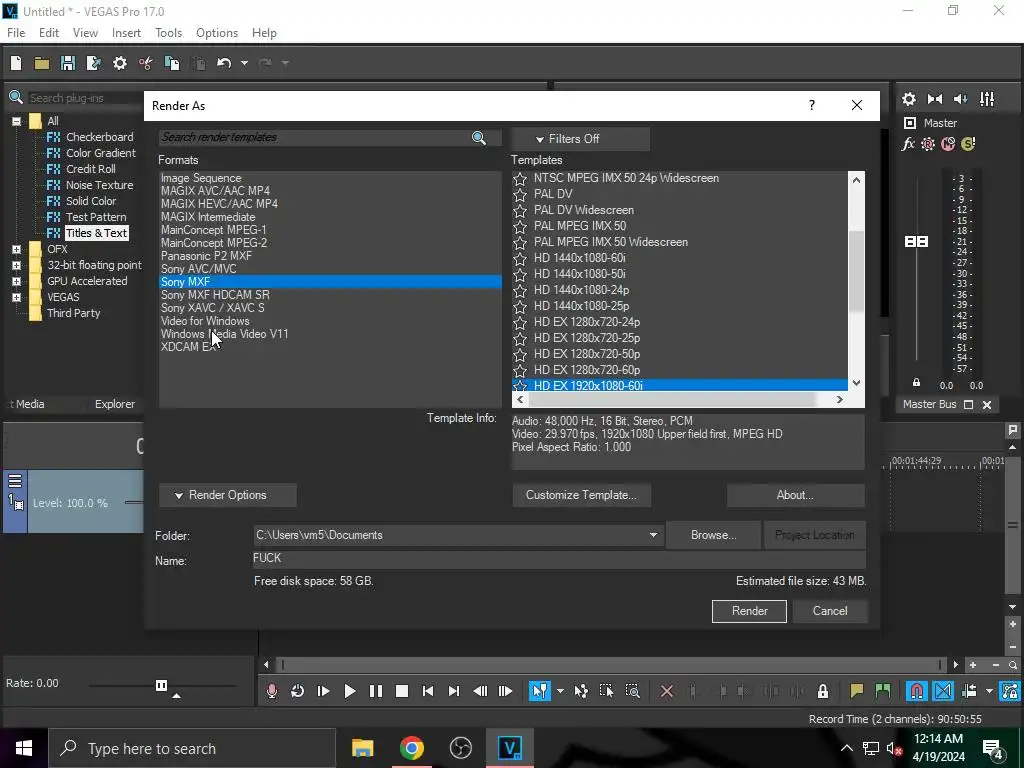The width and height of the screenshot is (1024, 768).
Task: Open the Tools menu
Action: (x=168, y=33)
